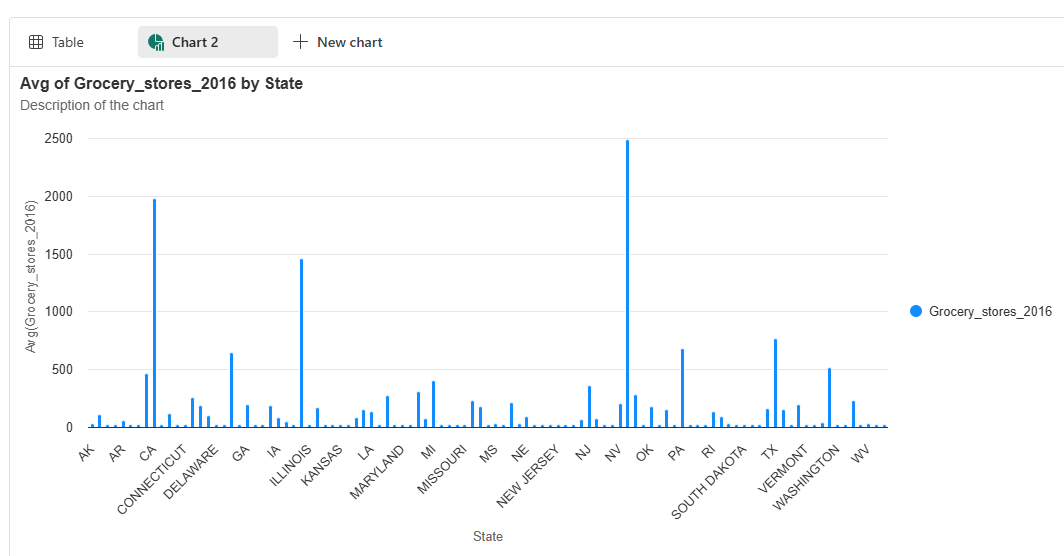The image size is (1064, 556).
Task: Select the Grocery_stores_2016 legend label
Action: pyautogui.click(x=990, y=311)
